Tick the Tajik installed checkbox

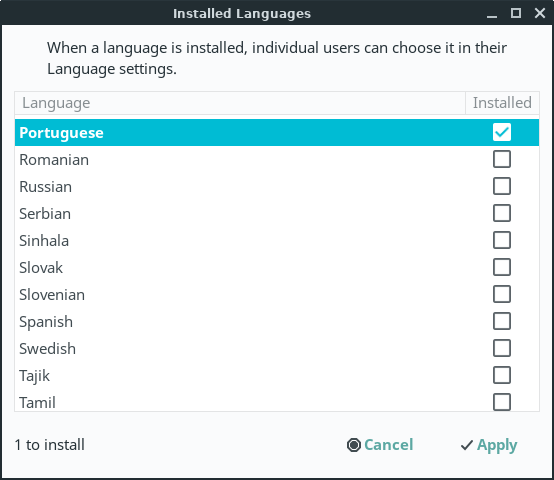click(502, 375)
